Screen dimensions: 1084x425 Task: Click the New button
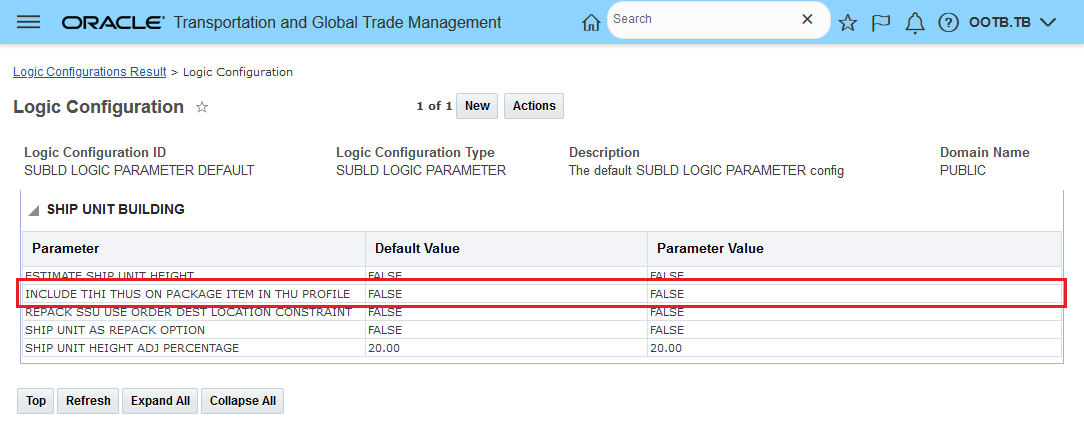tap(477, 106)
